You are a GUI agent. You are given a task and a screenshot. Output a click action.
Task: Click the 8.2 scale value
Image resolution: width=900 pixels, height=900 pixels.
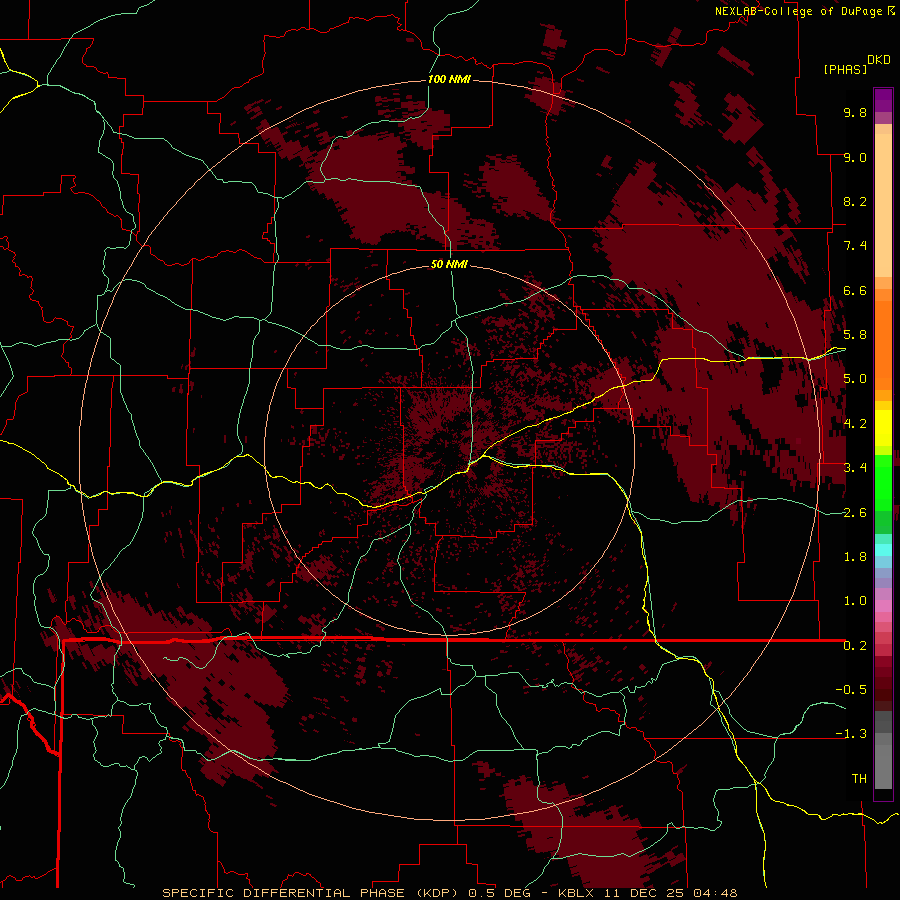pyautogui.click(x=855, y=201)
